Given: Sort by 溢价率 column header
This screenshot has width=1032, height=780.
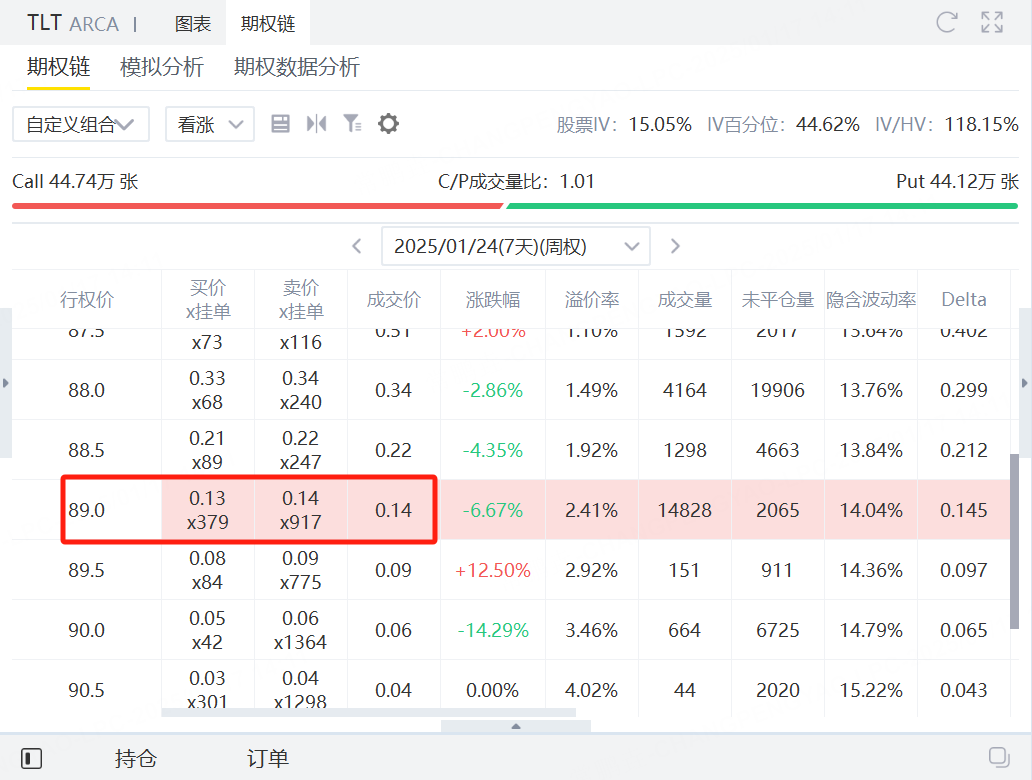Looking at the screenshot, I should tap(592, 299).
